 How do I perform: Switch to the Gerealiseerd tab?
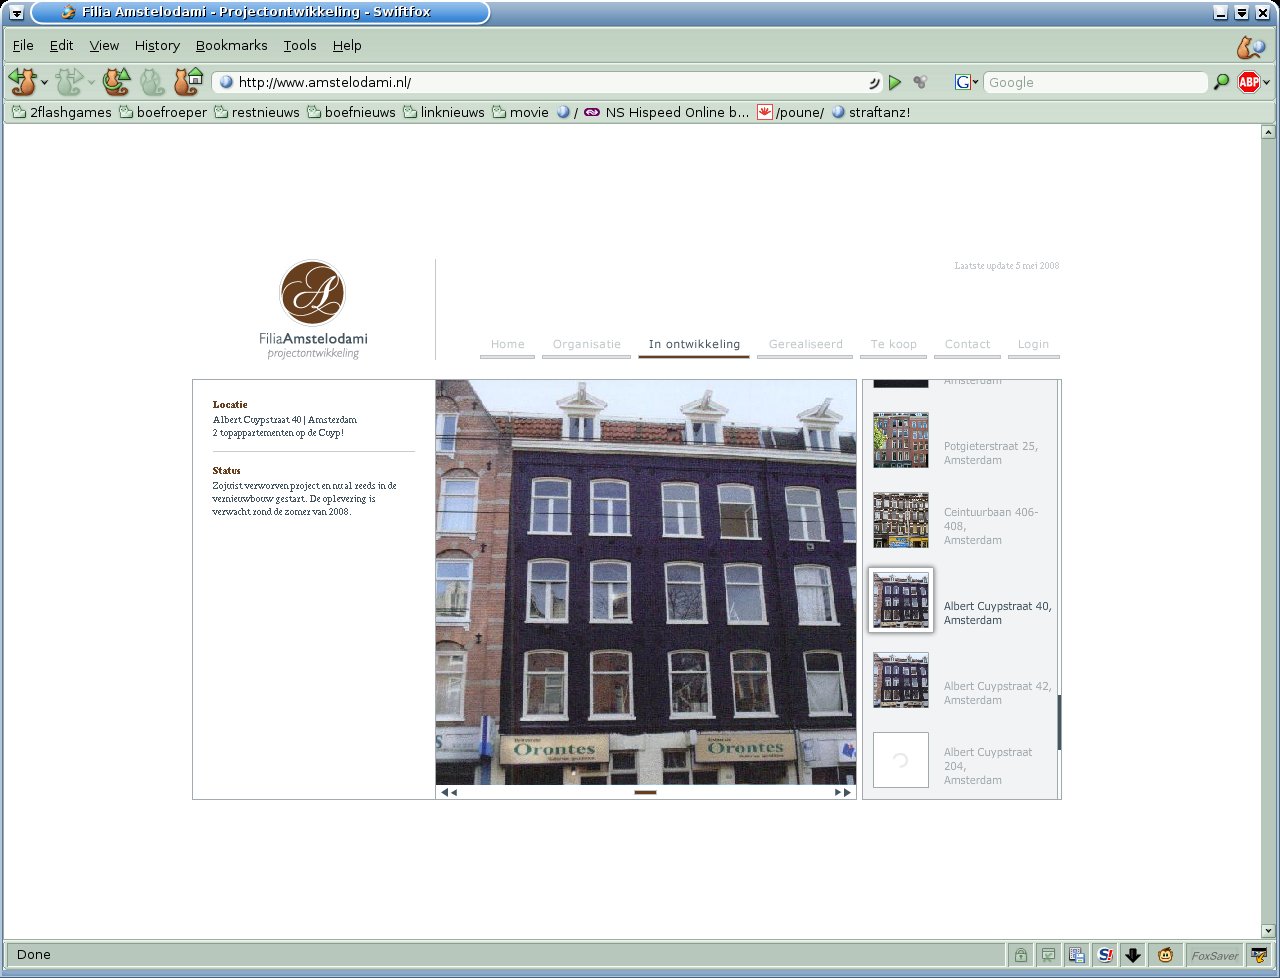click(x=805, y=344)
